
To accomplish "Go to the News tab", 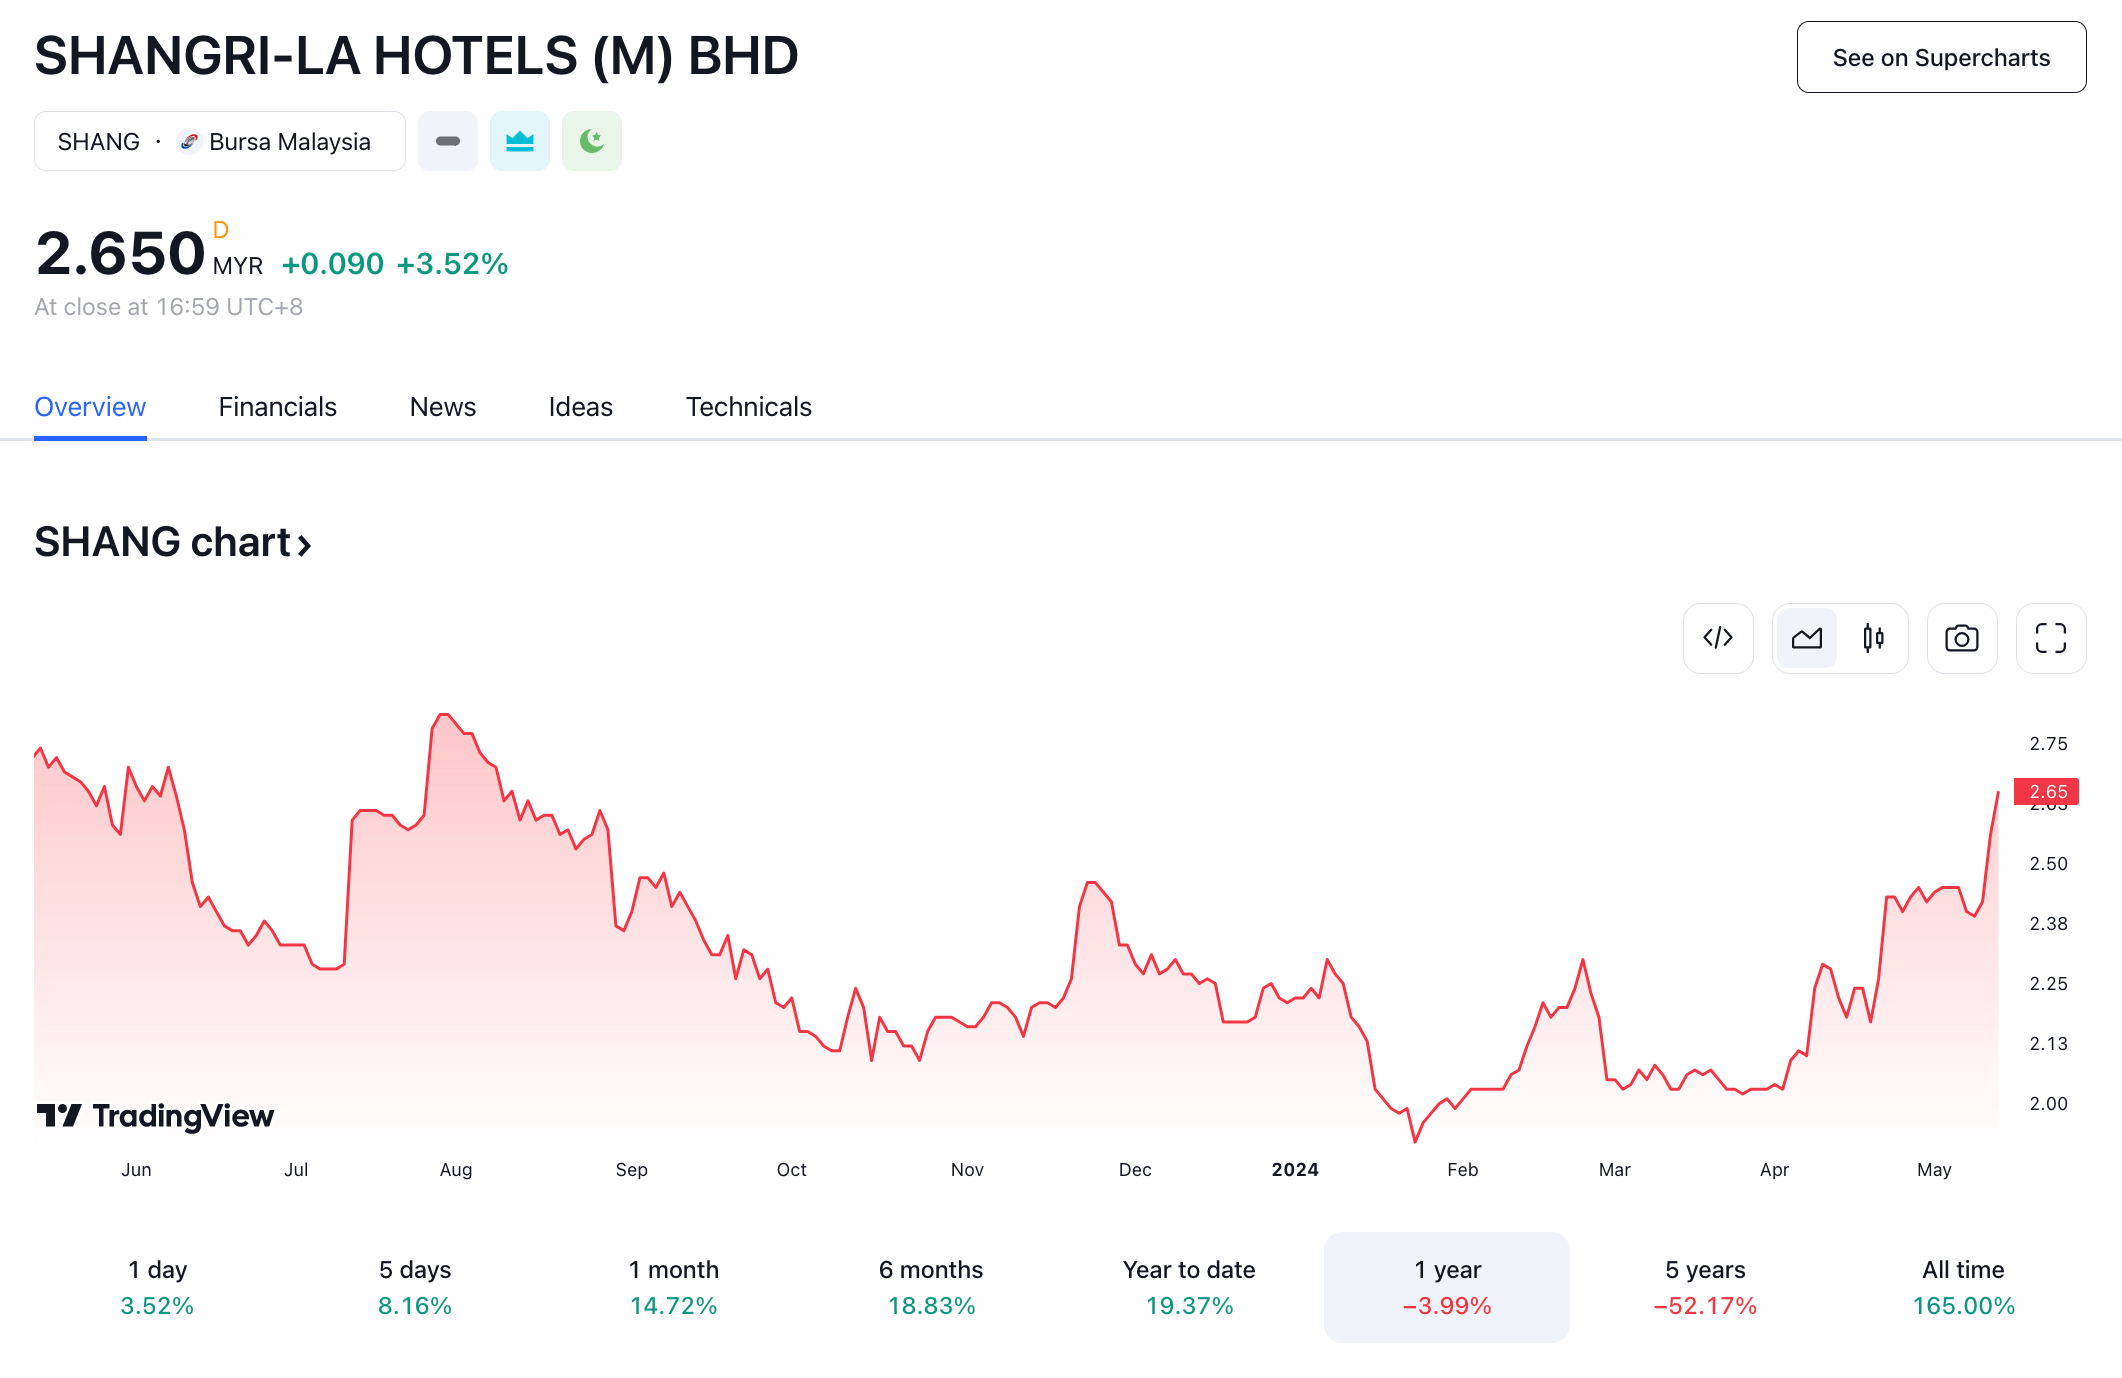I will [442, 407].
